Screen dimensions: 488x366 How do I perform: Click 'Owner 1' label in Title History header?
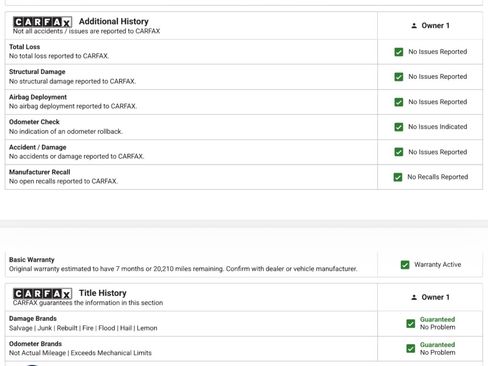pyautogui.click(x=435, y=297)
